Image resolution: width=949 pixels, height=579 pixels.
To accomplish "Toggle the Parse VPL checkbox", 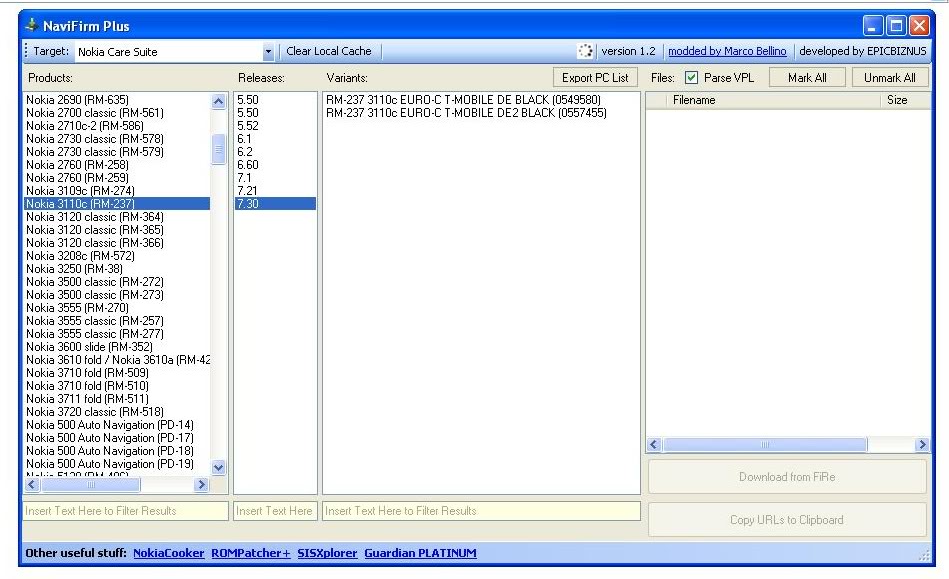I will 691,77.
